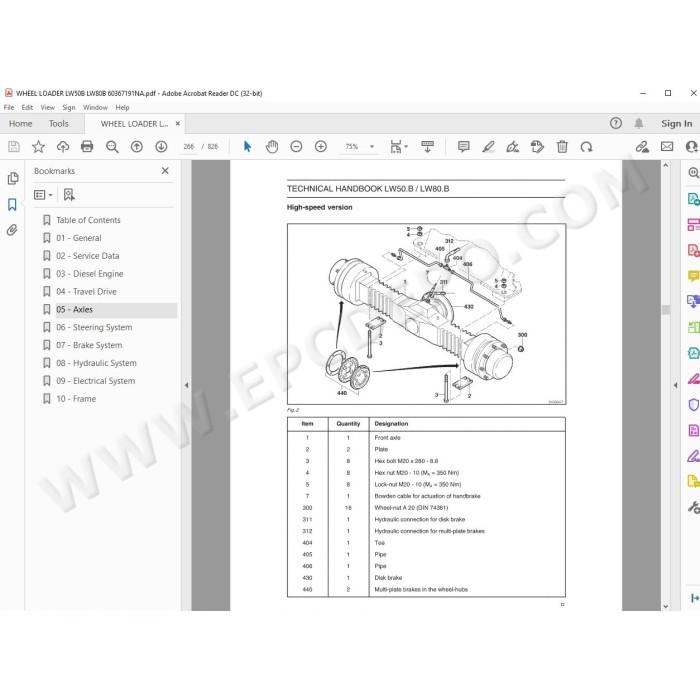
Task: Open the Table of Contents bookmark
Action: pos(88,220)
